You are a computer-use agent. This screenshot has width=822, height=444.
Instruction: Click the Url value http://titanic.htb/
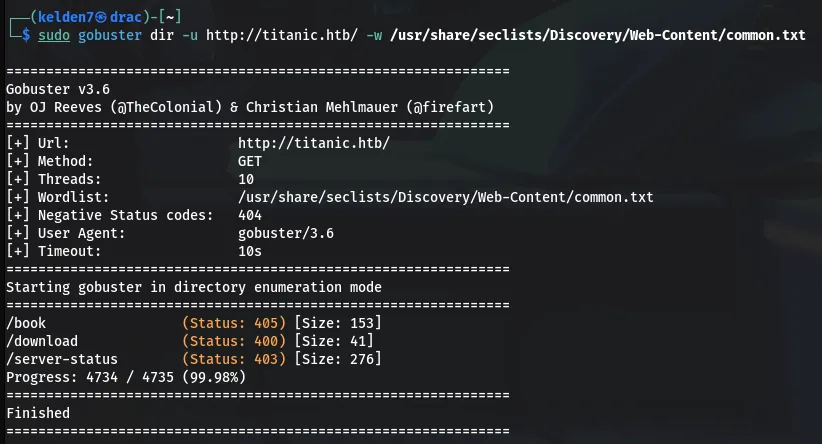pos(313,143)
